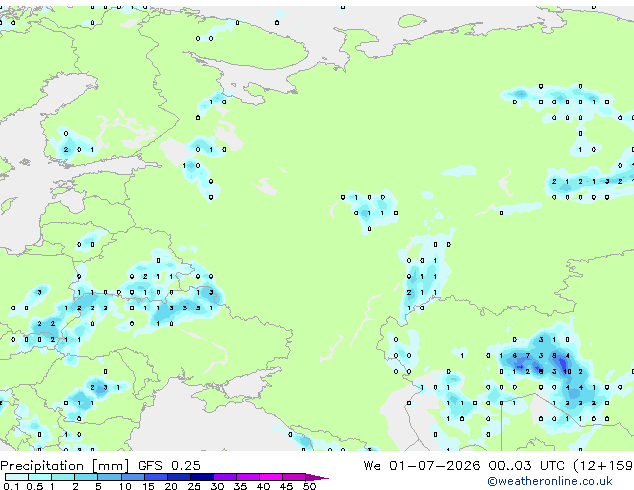Select the 45–50 mm legend color
Image resolution: width=634 pixels, height=490 pixels.
(294, 477)
